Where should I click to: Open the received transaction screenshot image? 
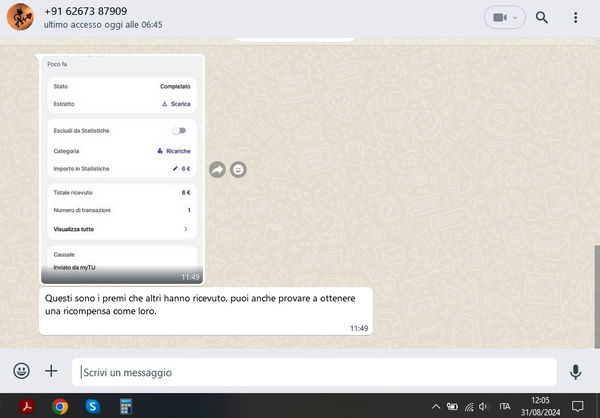pyautogui.click(x=122, y=170)
